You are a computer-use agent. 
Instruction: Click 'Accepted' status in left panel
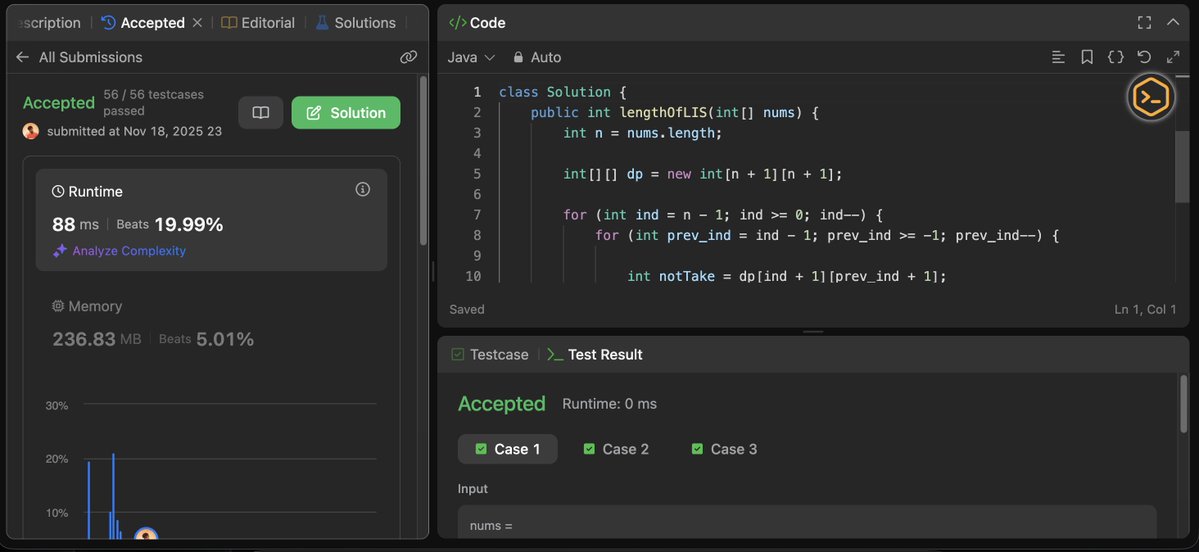(59, 103)
